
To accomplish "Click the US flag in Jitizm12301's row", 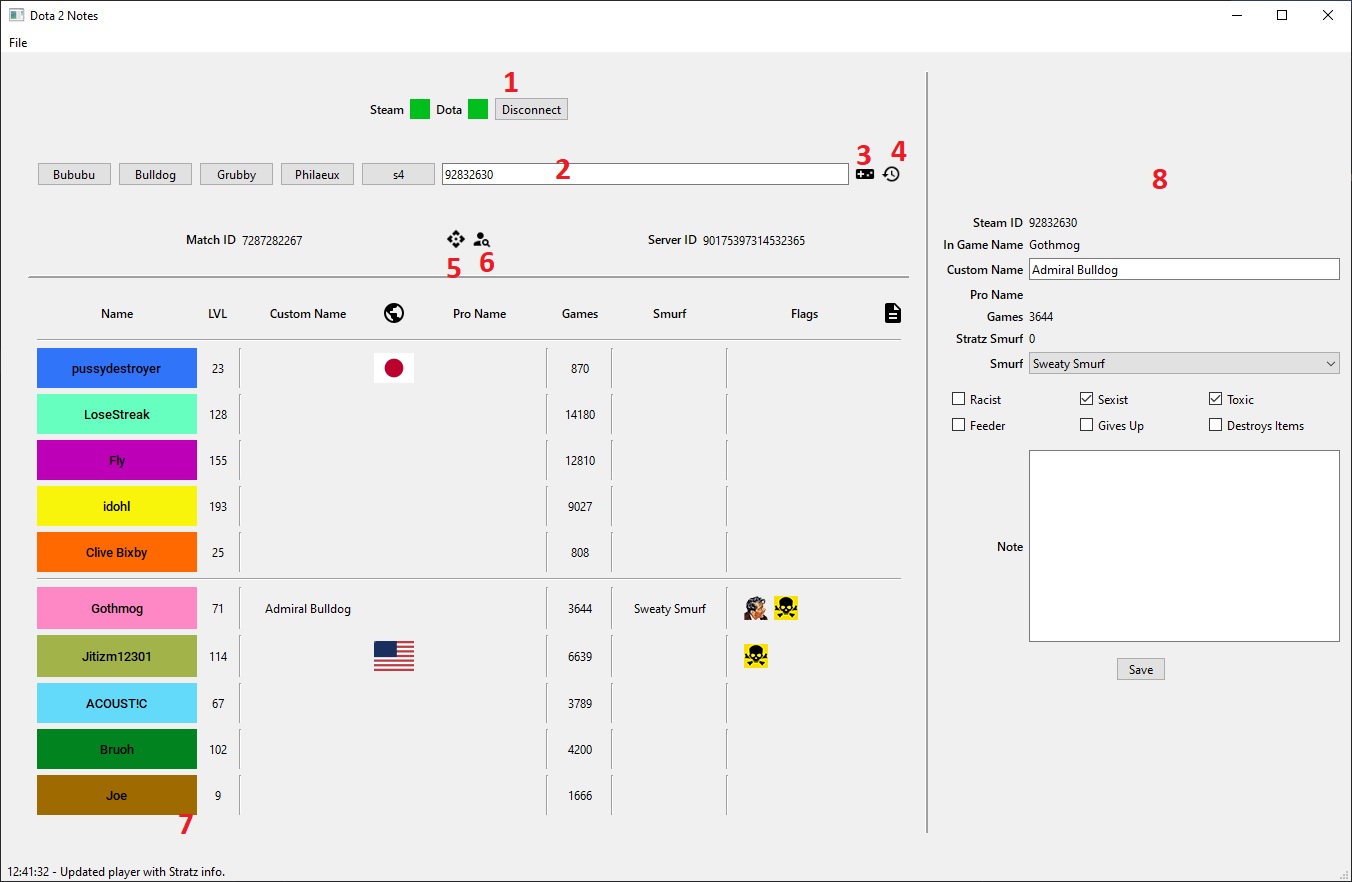I will [394, 656].
